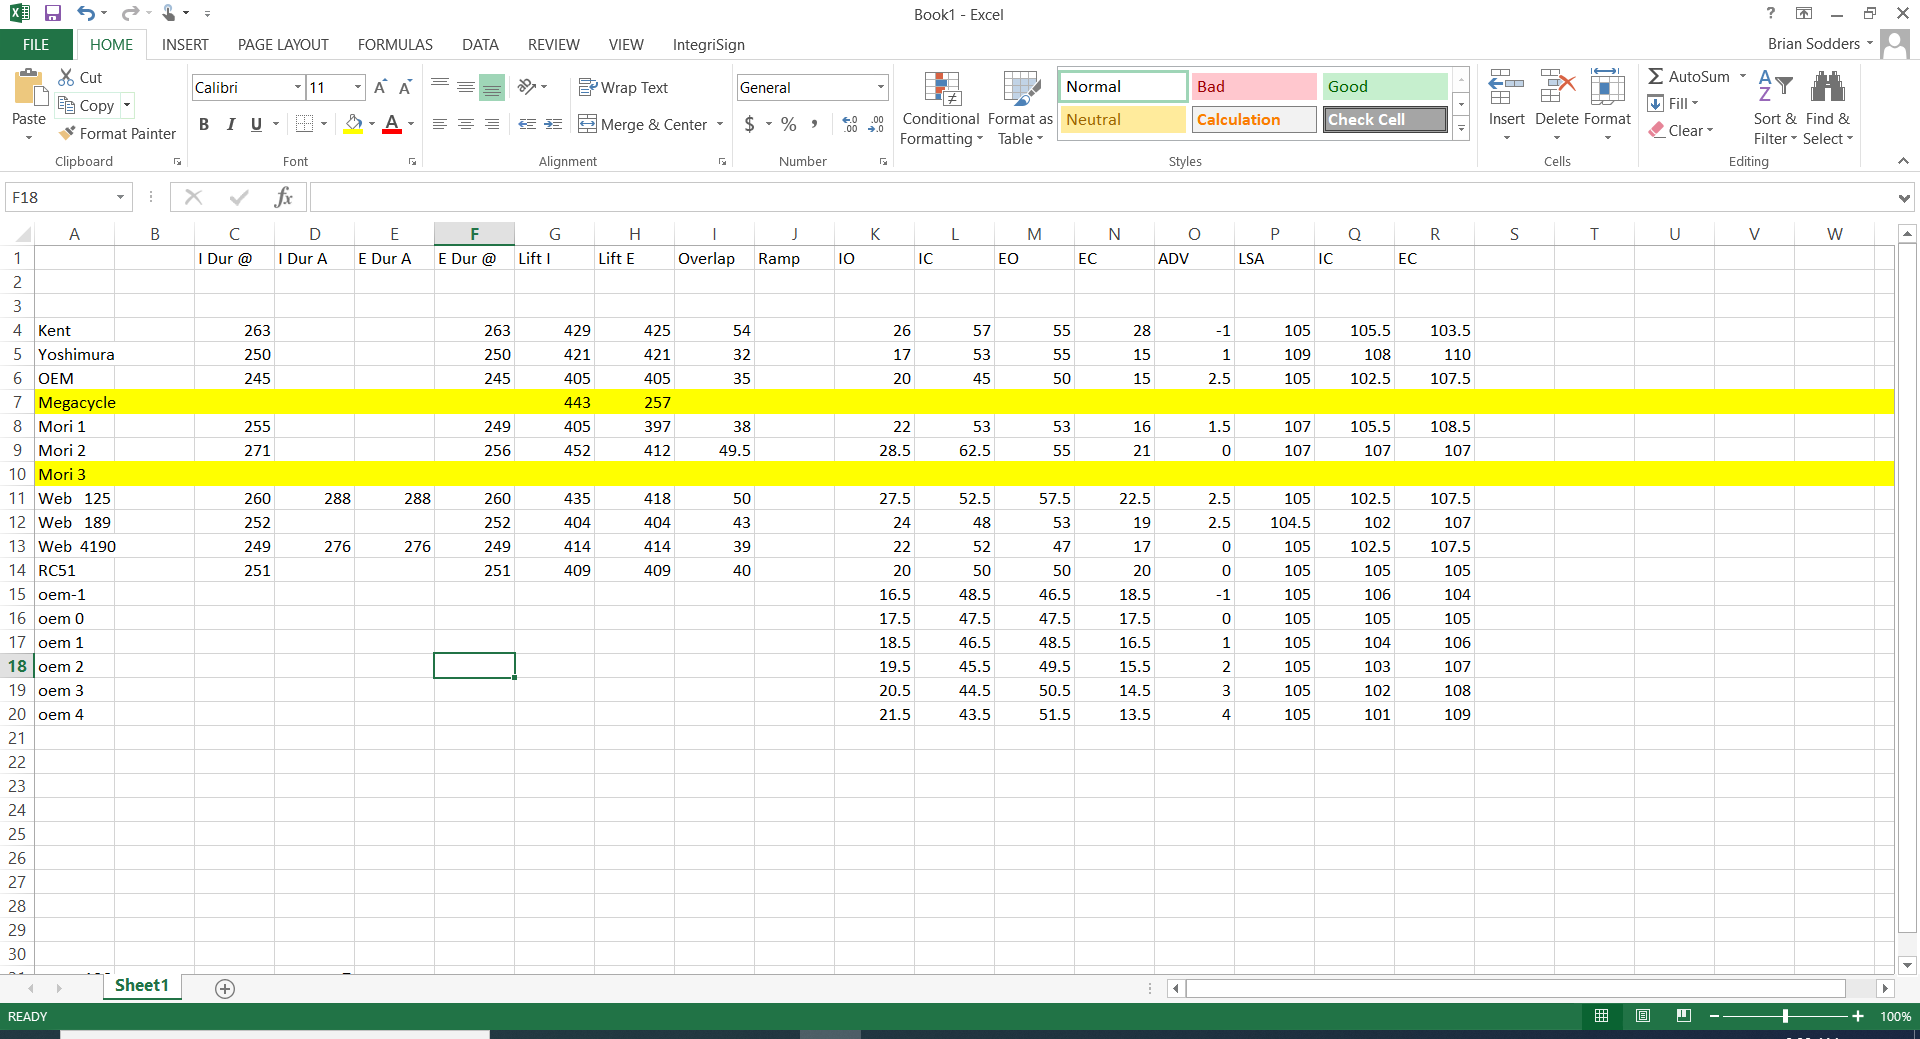
Task: Apply borders with the Borders icon
Action: 305,124
